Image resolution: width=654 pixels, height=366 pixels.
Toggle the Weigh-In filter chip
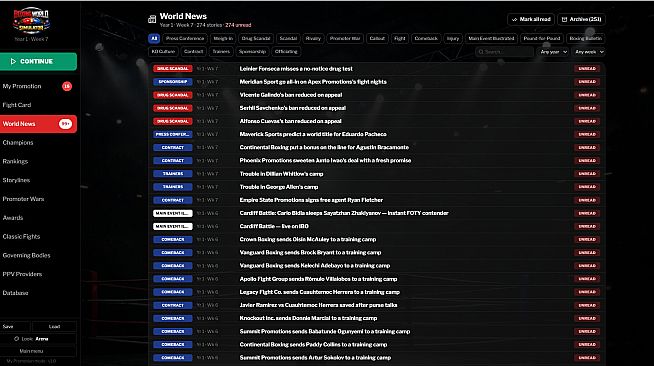pos(223,38)
